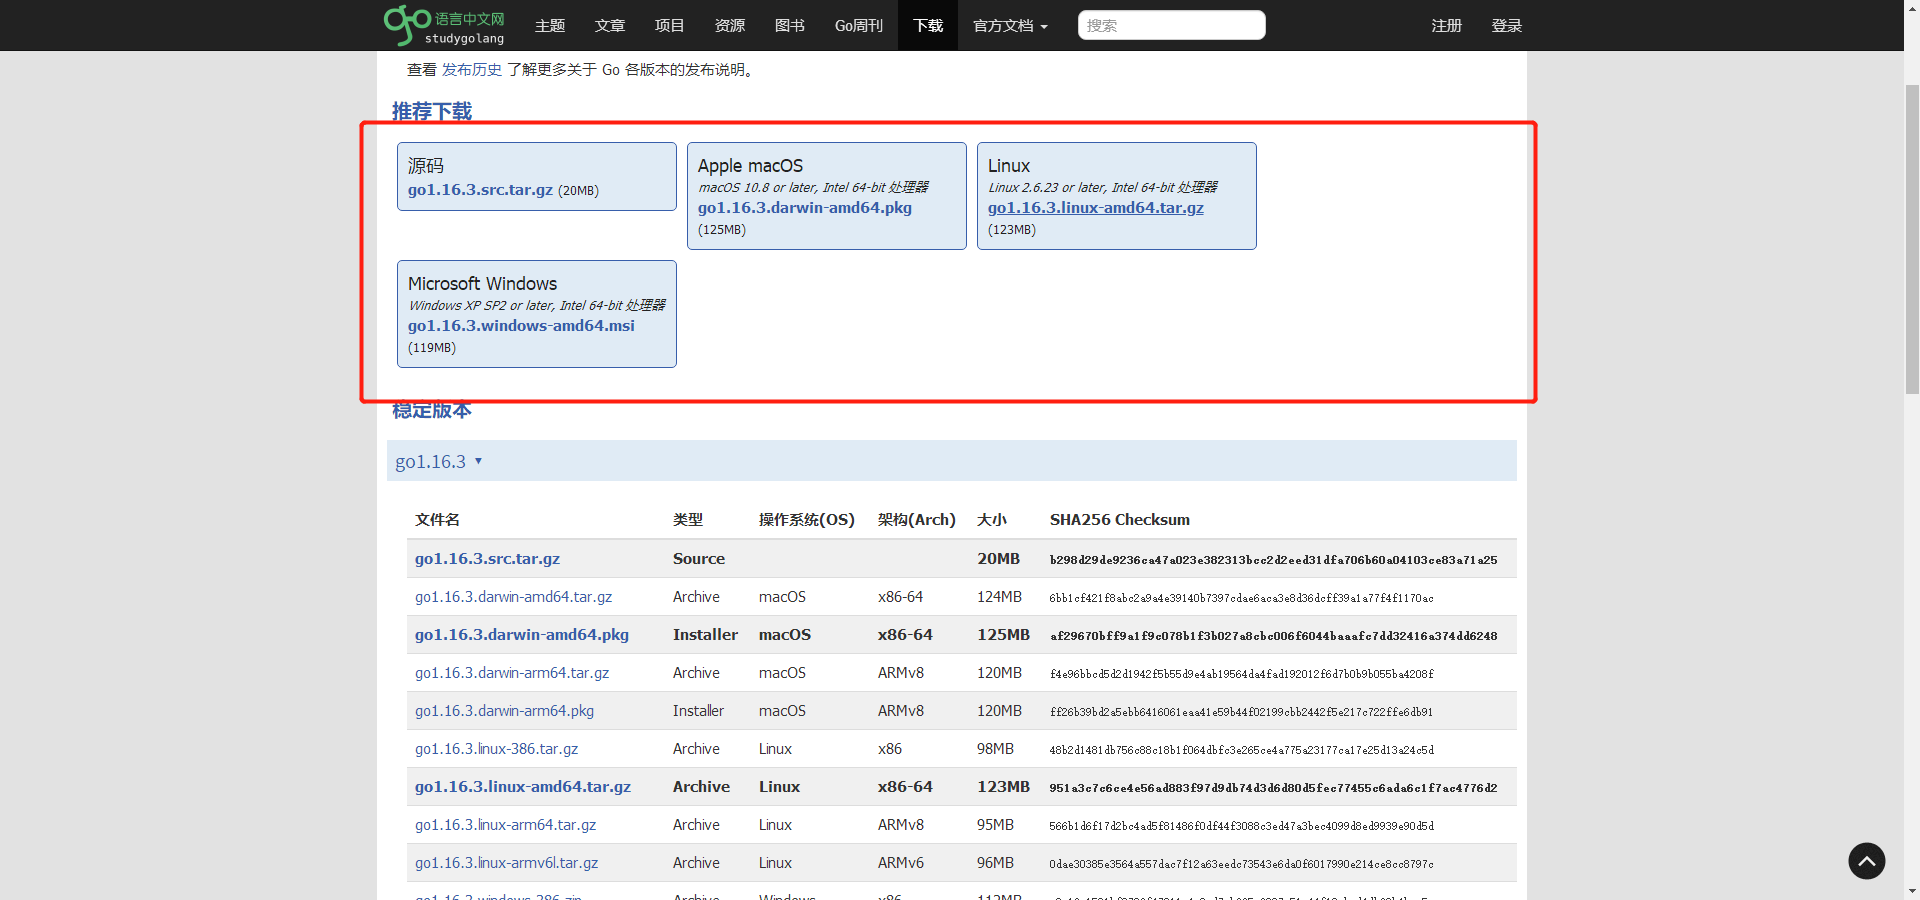This screenshot has width=1920, height=900.
Task: Click go1.16.3.linux-amd64.tar.gz in the table
Action: [523, 787]
